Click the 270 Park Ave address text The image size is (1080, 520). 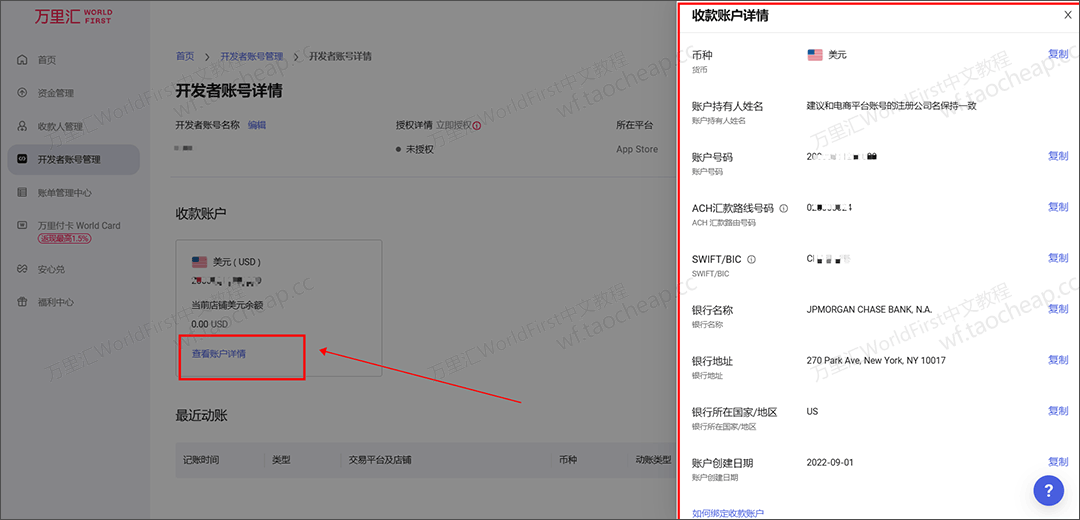tap(875, 360)
